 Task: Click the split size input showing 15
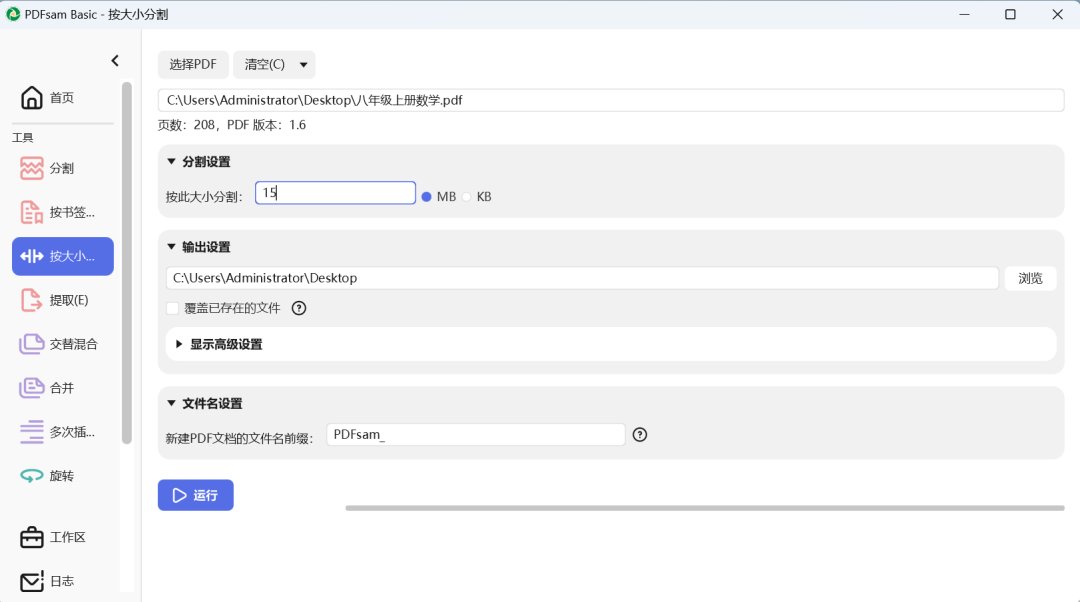pyautogui.click(x=335, y=193)
